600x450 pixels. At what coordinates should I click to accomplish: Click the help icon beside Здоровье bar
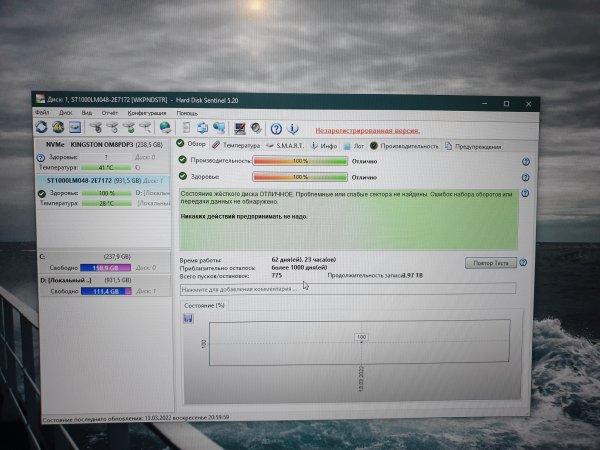(525, 177)
